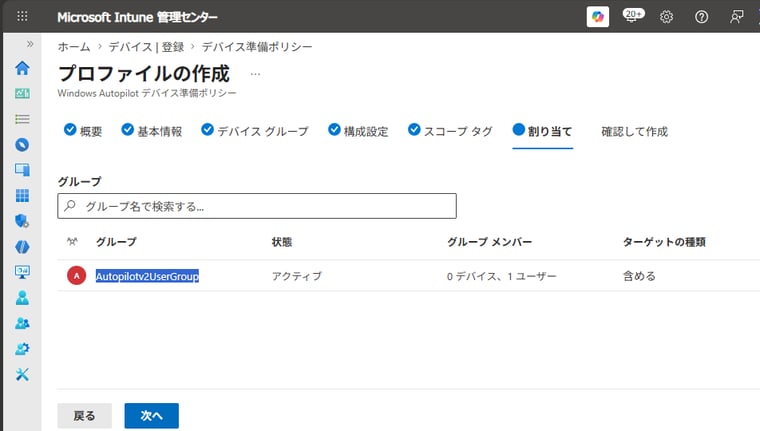Image resolution: width=760 pixels, height=431 pixels.
Task: Focus the group name search field
Action: click(257, 206)
